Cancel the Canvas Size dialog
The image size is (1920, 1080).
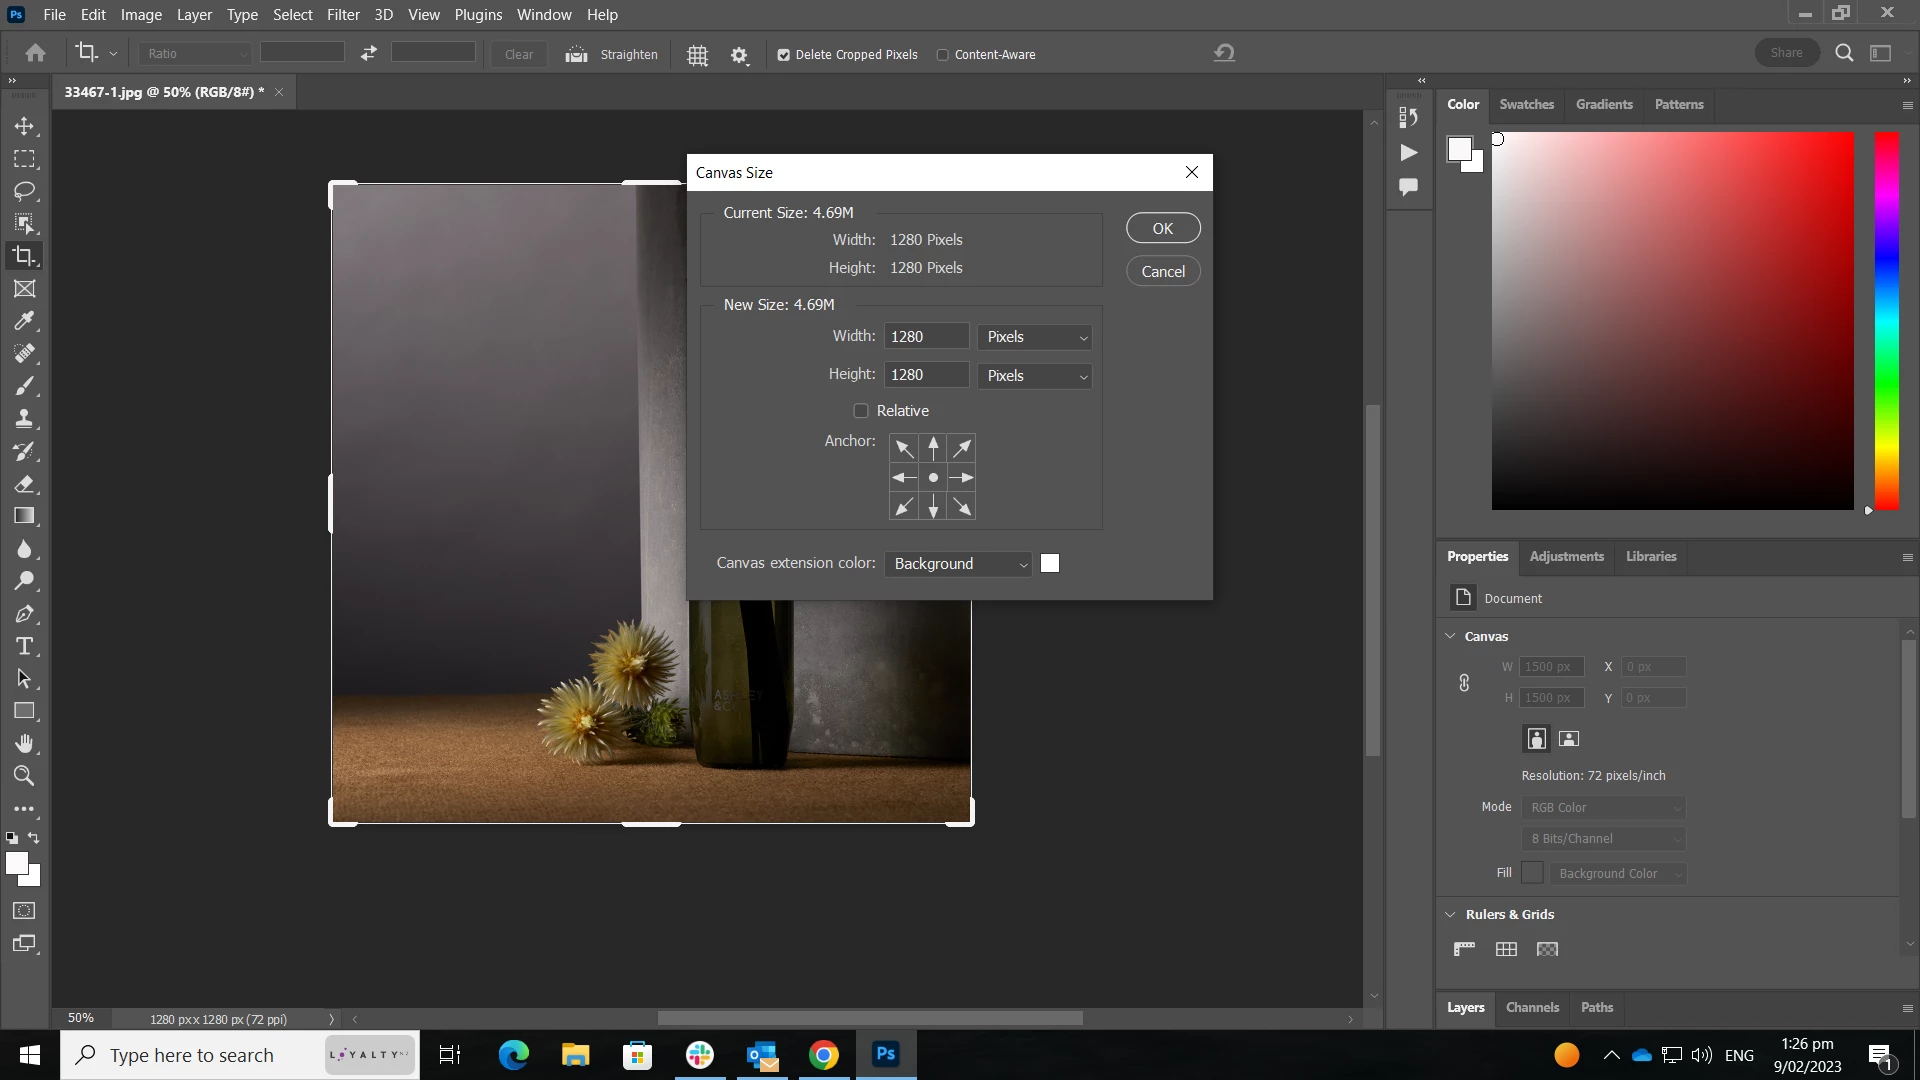1162,271
